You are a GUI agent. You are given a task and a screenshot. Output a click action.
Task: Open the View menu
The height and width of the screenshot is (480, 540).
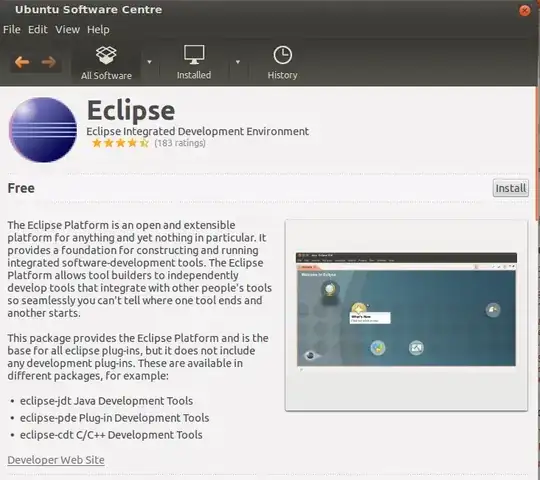[x=68, y=30]
